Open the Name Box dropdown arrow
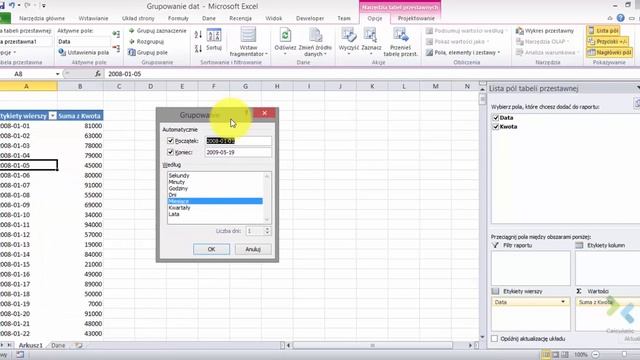The height and width of the screenshot is (360, 640). (x=58, y=74)
